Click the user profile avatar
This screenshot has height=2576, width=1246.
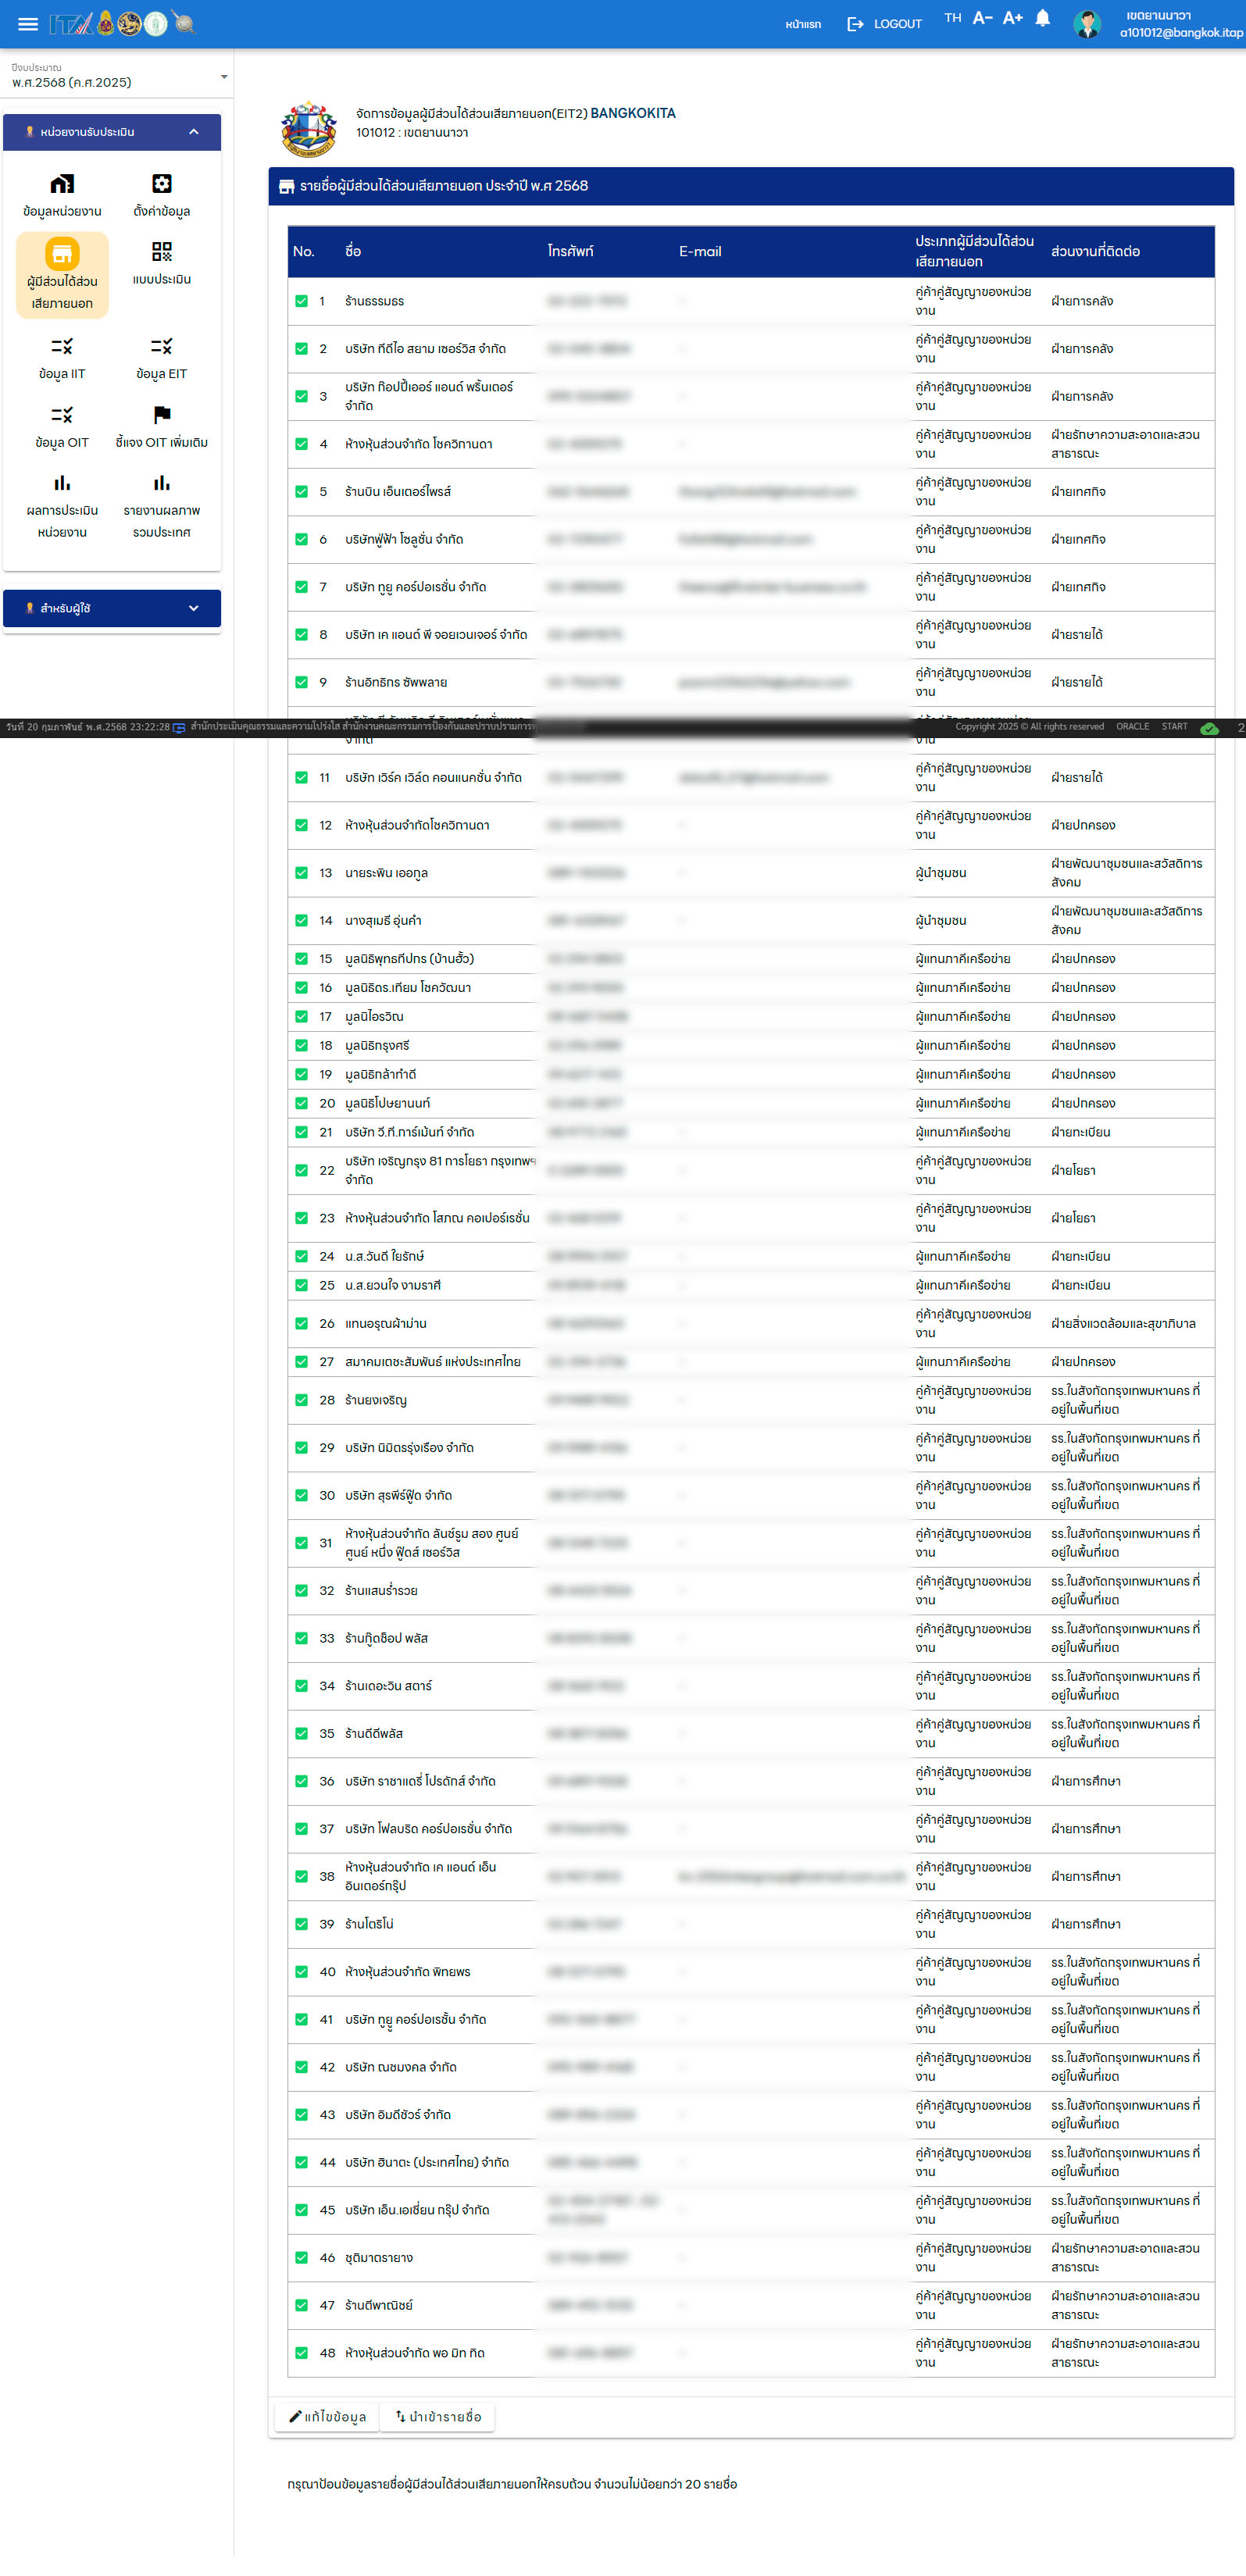(x=1087, y=24)
